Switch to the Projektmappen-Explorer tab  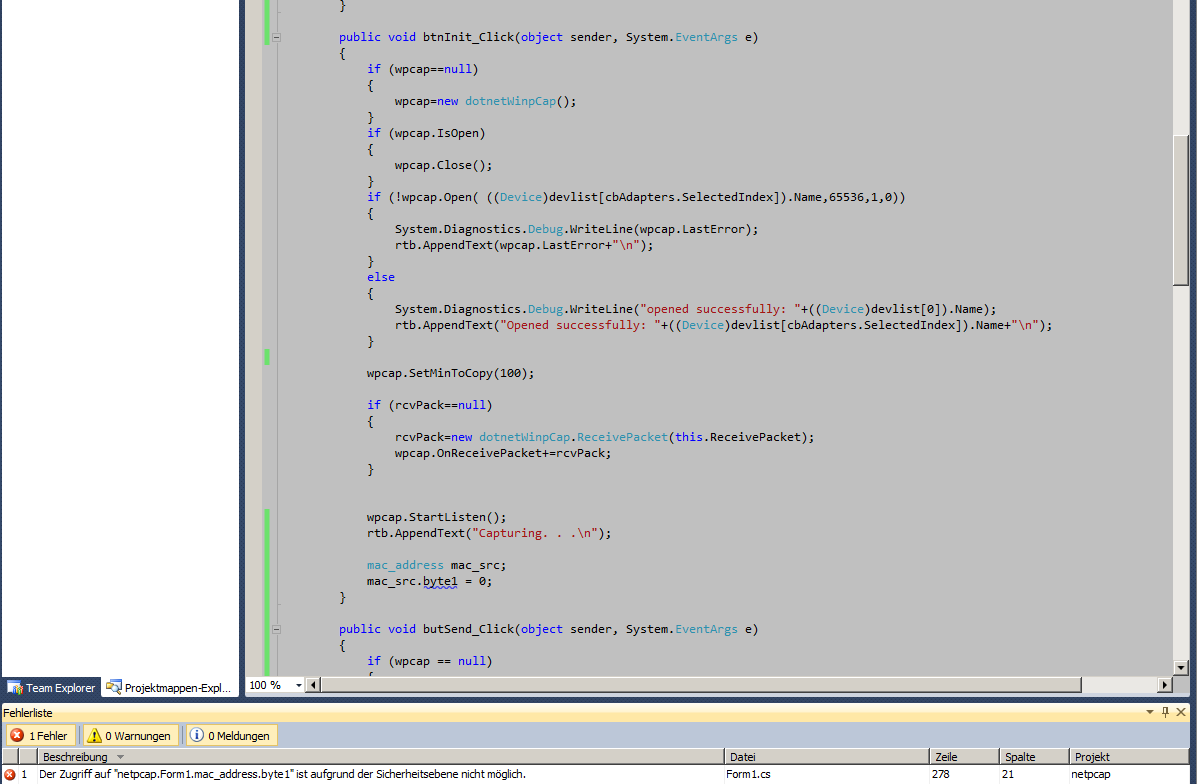(169, 688)
